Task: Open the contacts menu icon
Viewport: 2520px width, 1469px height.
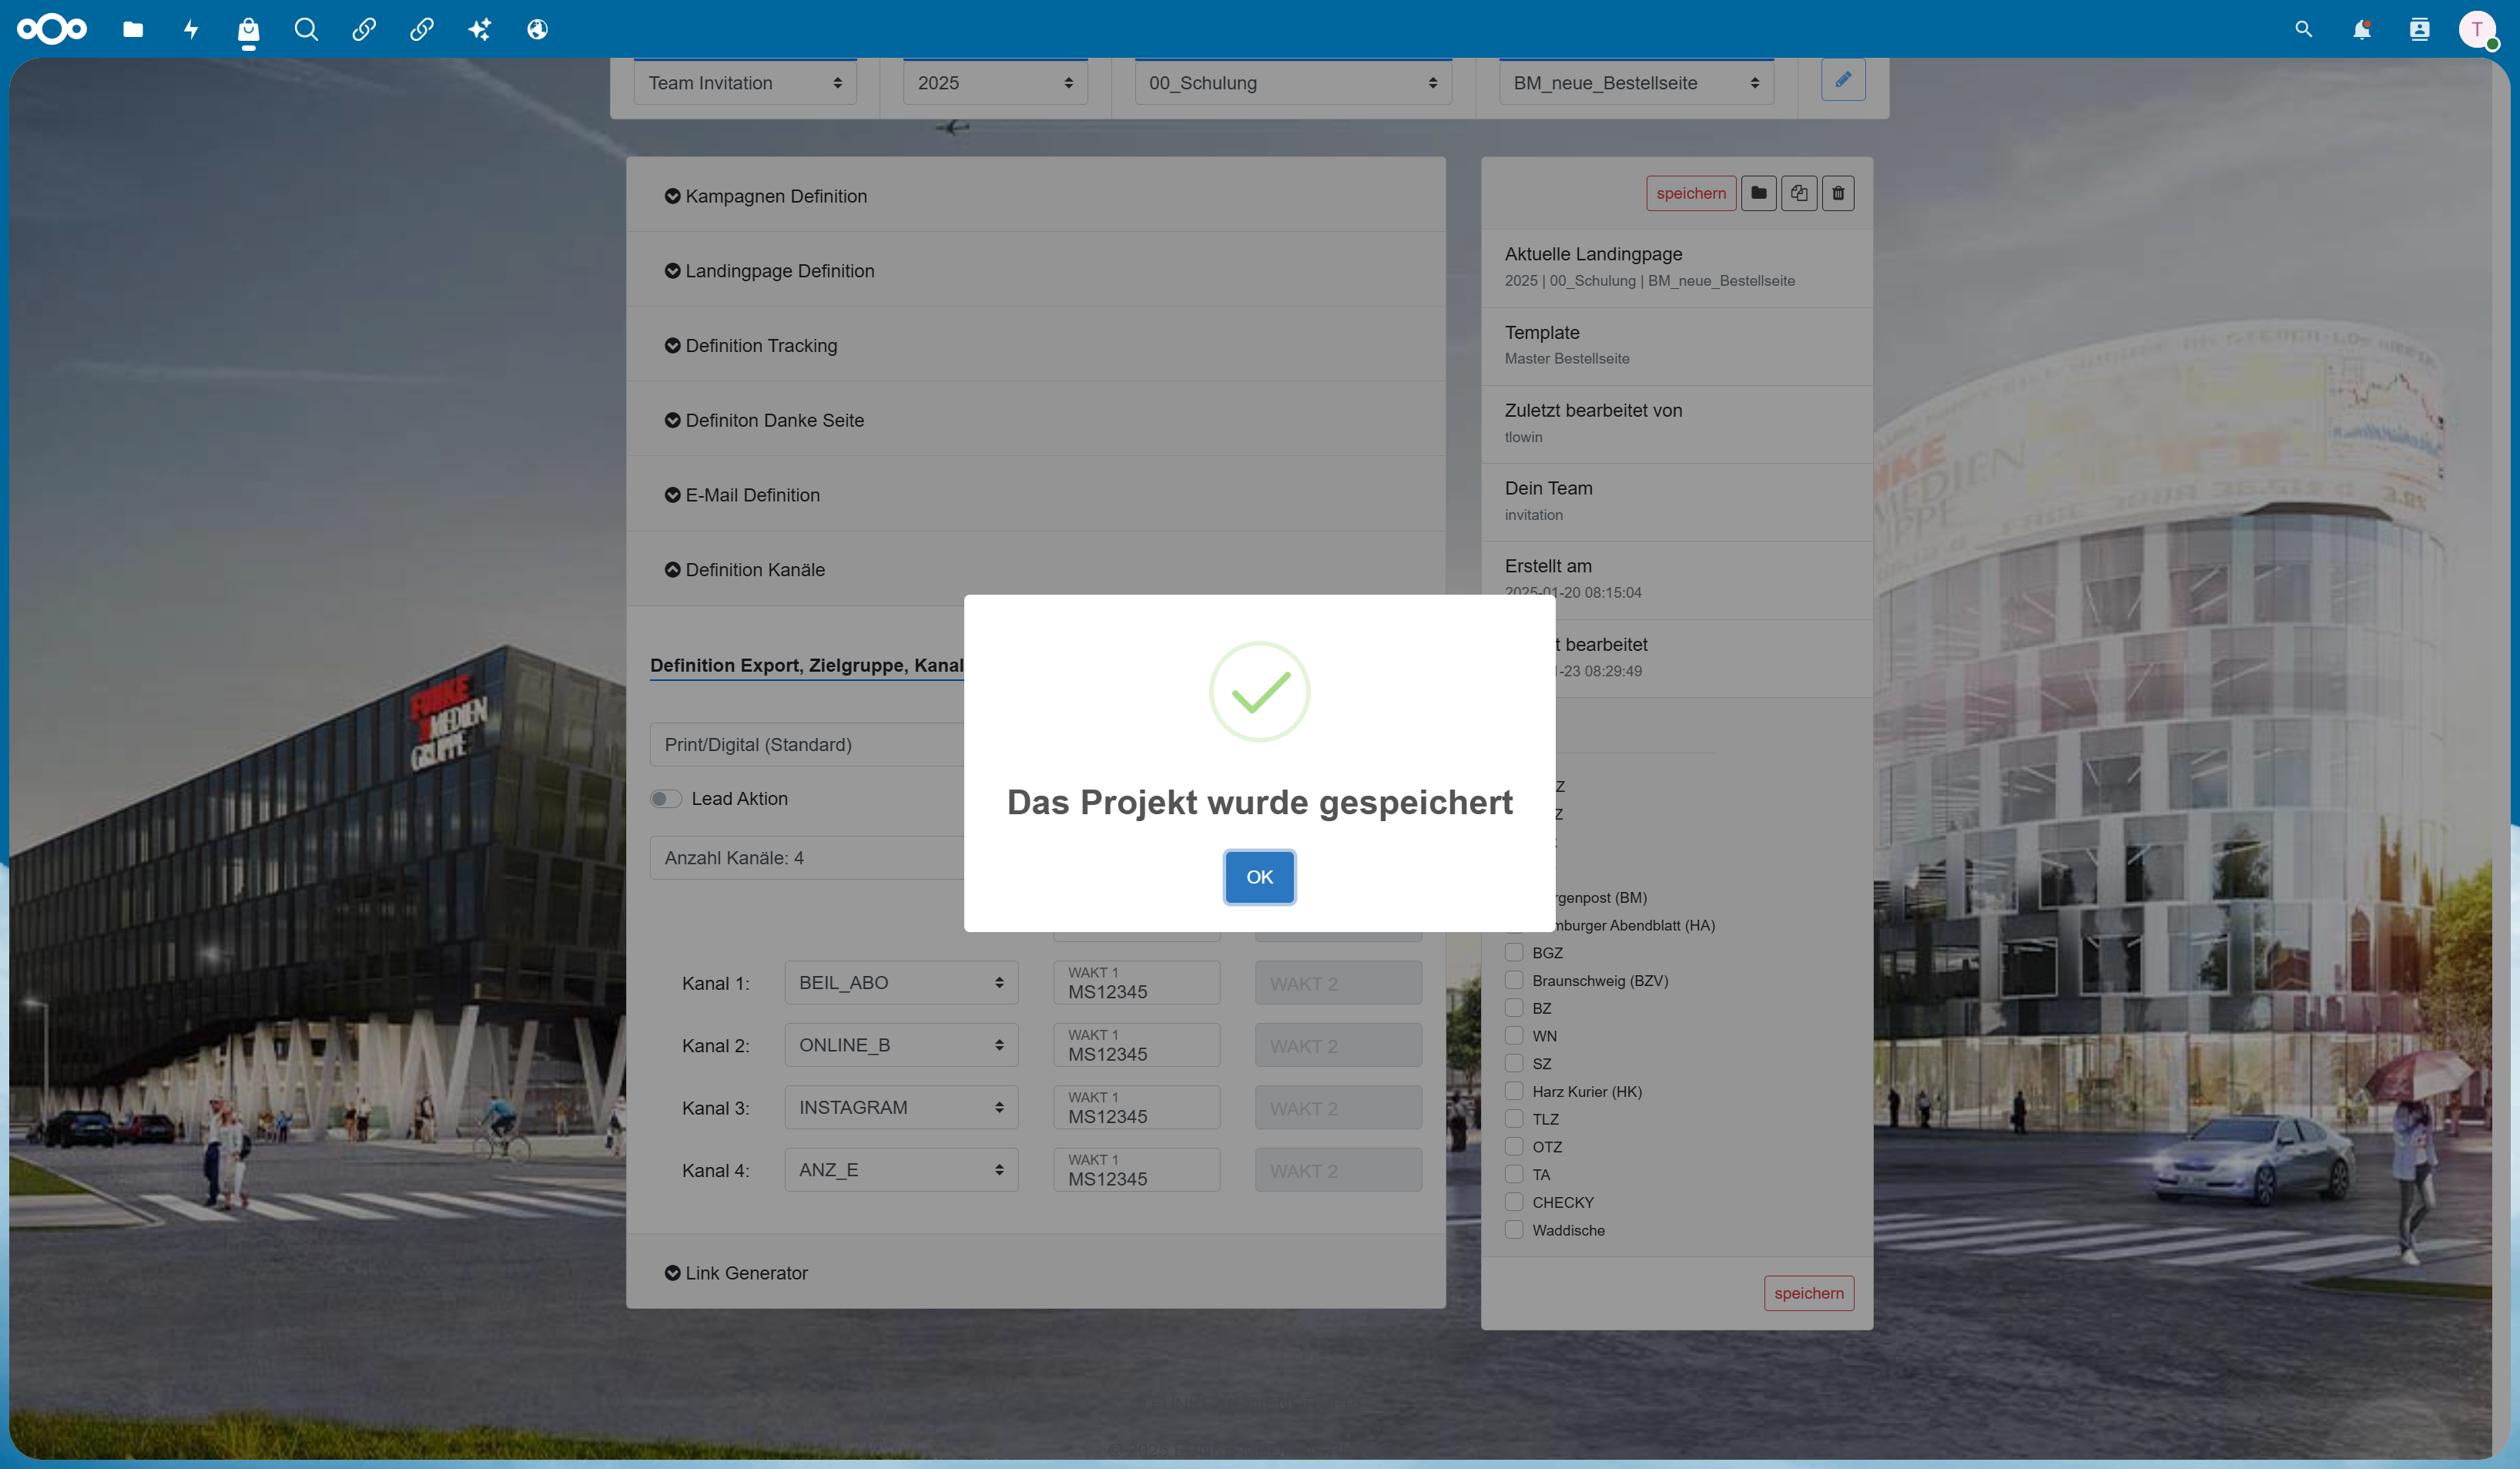Action: [2419, 29]
